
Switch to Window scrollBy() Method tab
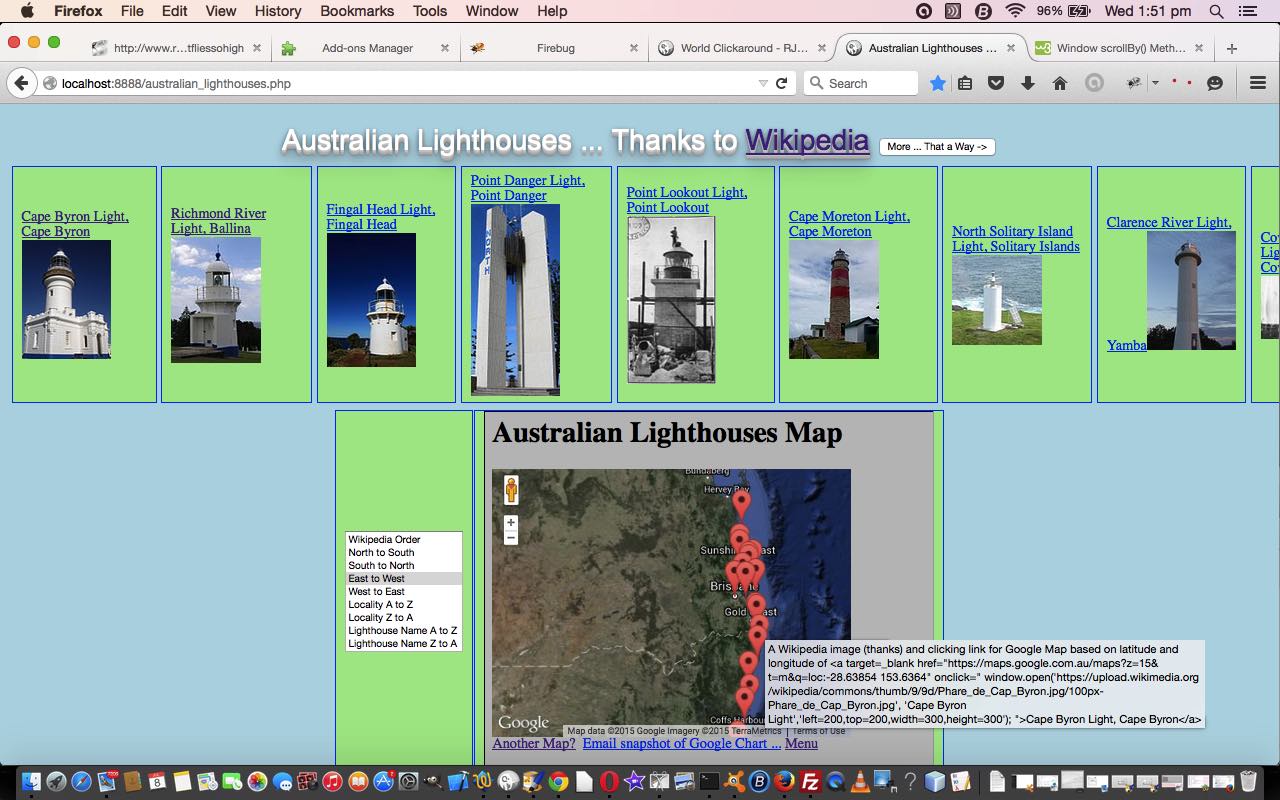click(1120, 48)
